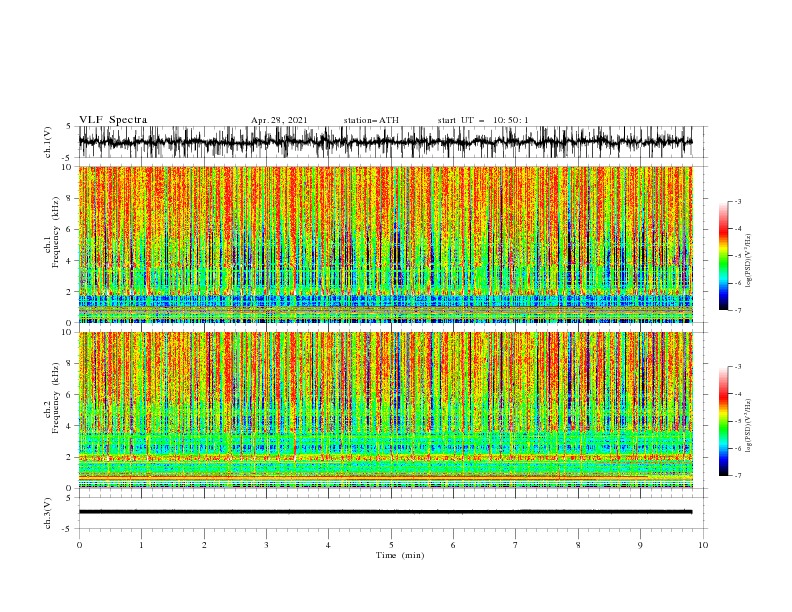Click the ch.1 spectrogram color bar

point(724,256)
